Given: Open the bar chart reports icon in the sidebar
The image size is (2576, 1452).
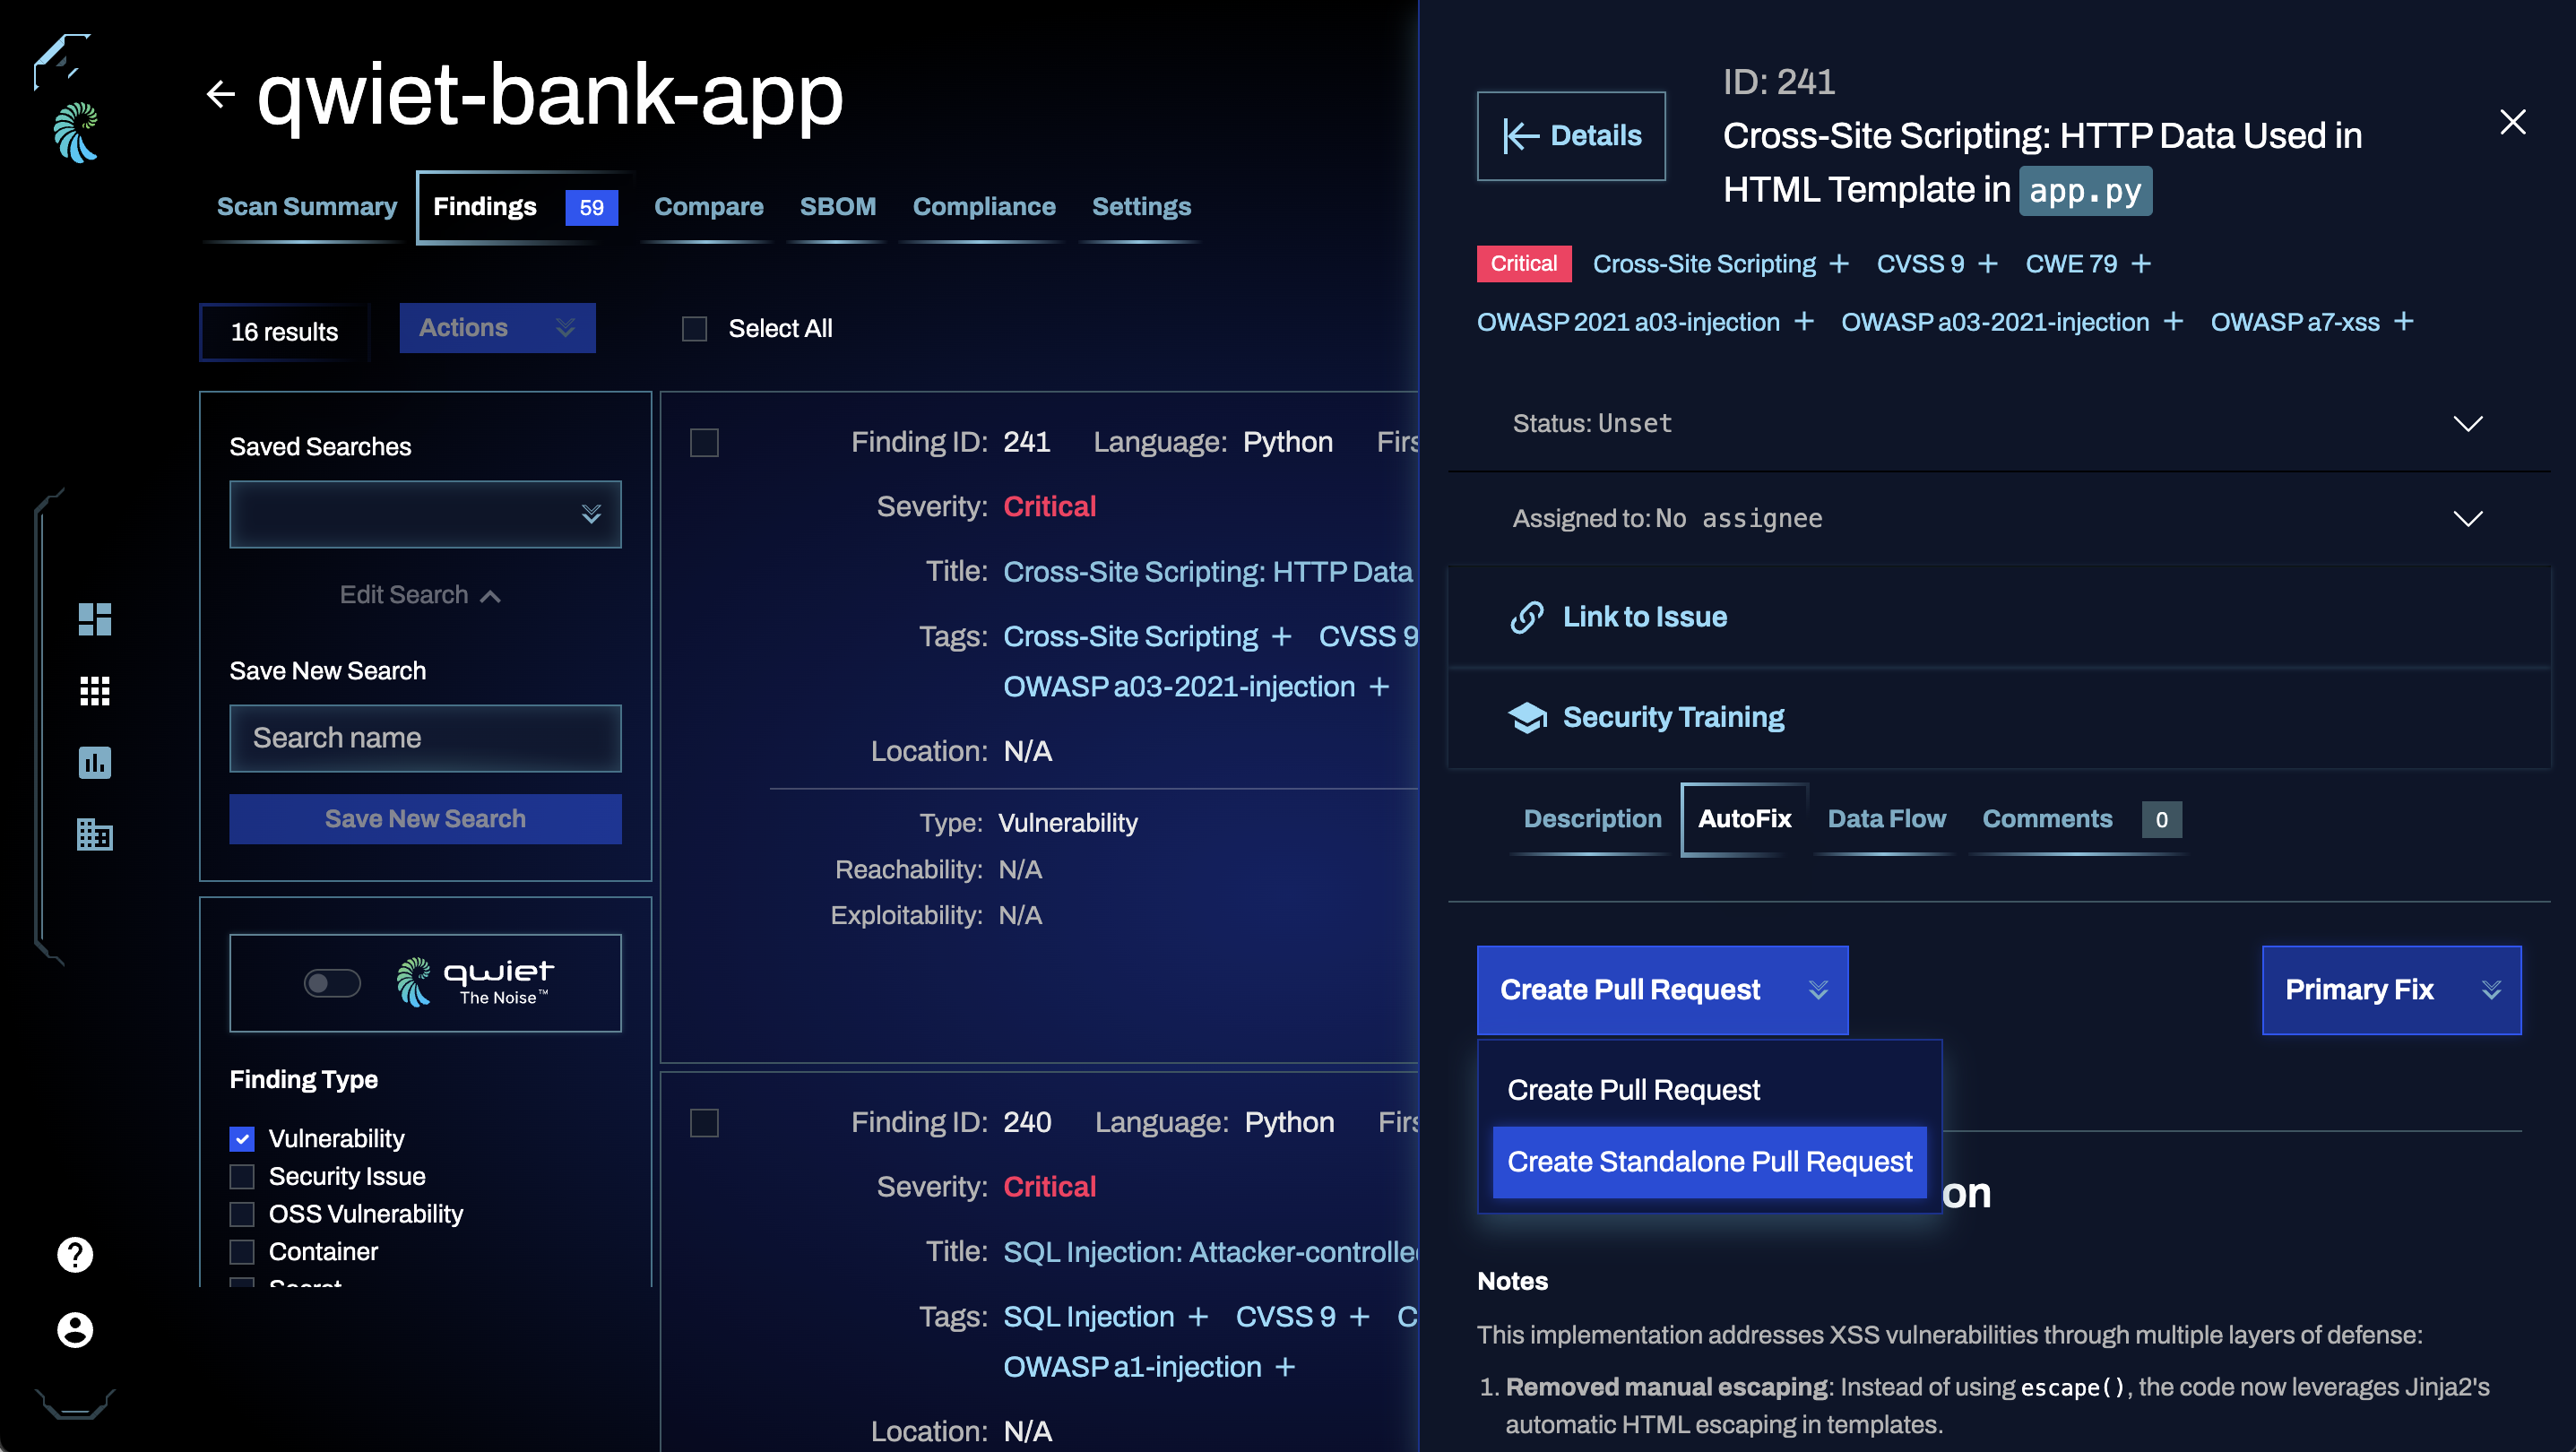Looking at the screenshot, I should [x=95, y=763].
